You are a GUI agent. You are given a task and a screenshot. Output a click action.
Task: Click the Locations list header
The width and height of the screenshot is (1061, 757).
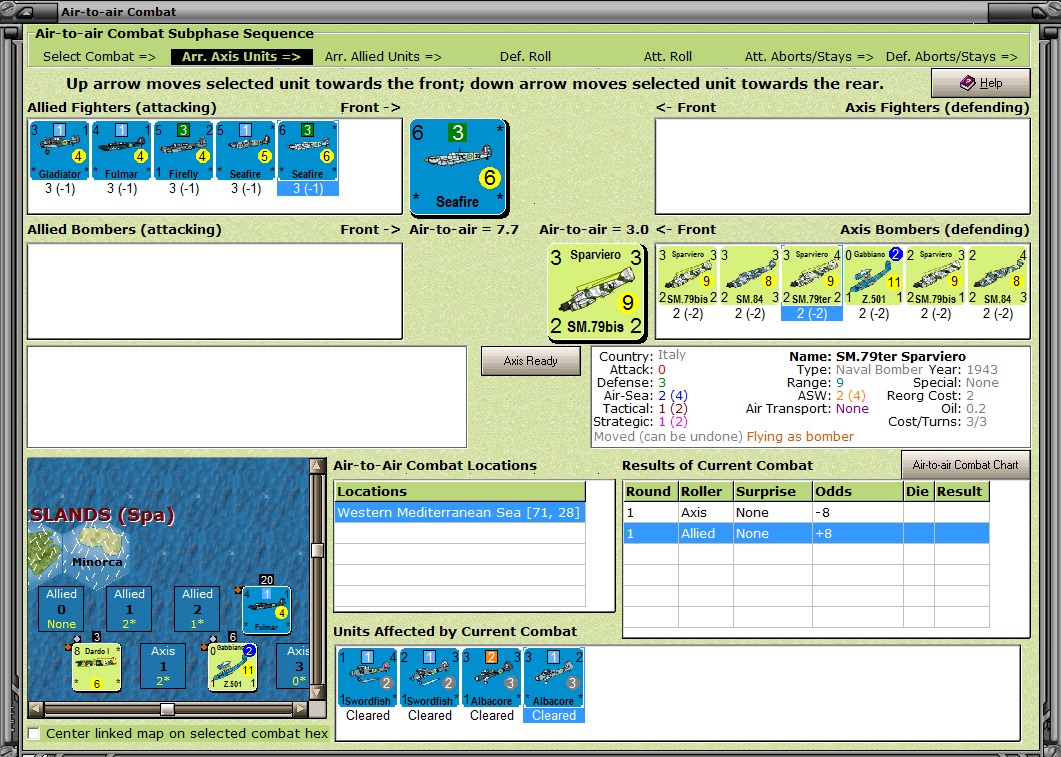(460, 492)
